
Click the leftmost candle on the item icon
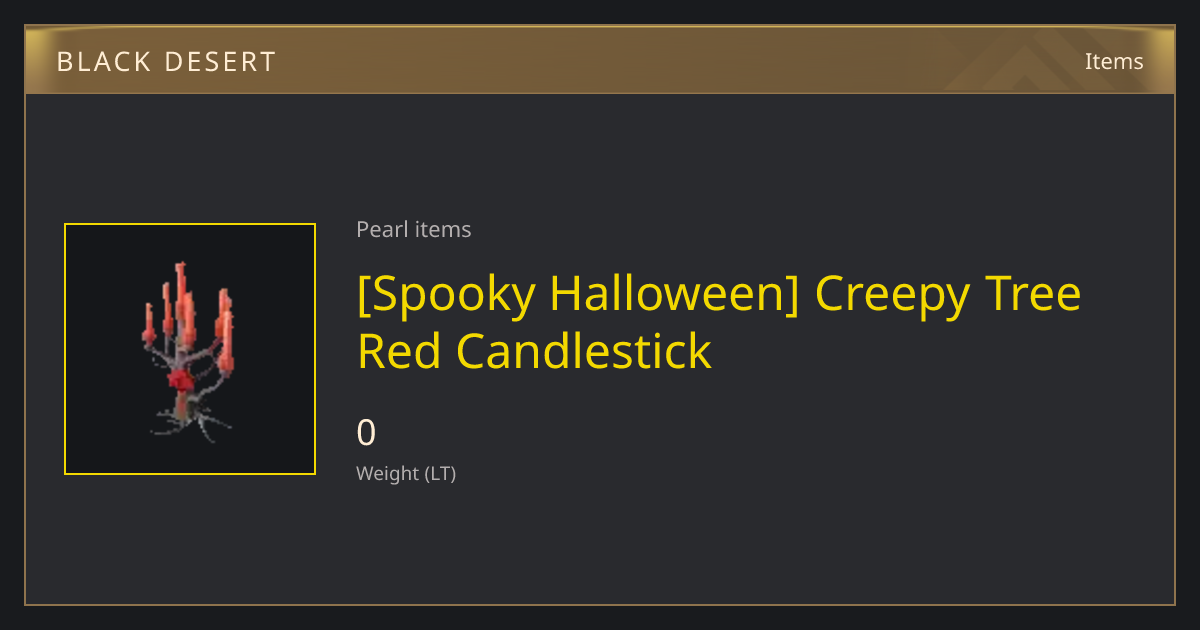[x=149, y=320]
